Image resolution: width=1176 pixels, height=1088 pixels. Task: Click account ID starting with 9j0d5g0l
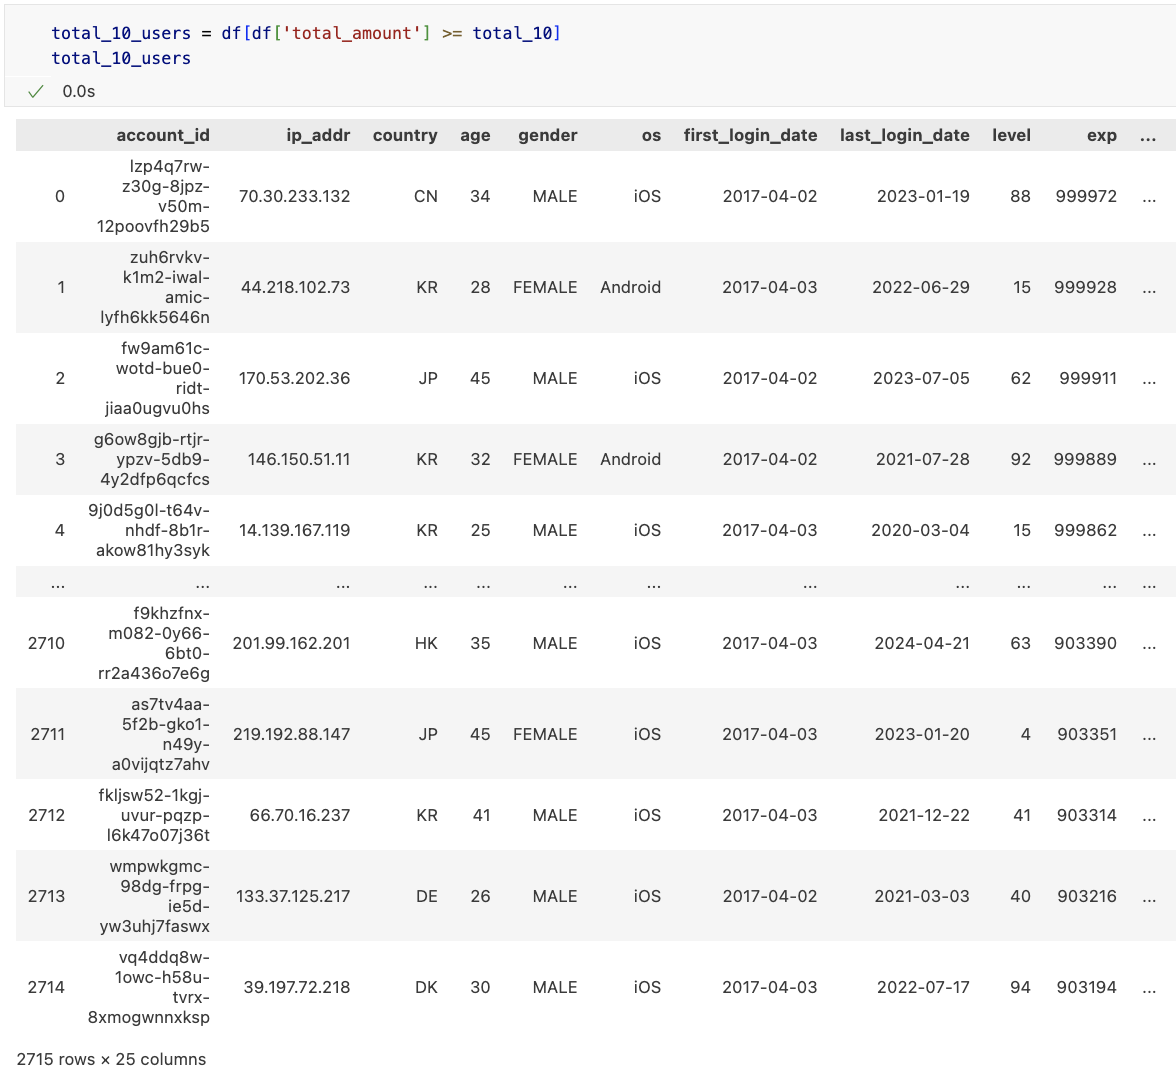click(148, 530)
